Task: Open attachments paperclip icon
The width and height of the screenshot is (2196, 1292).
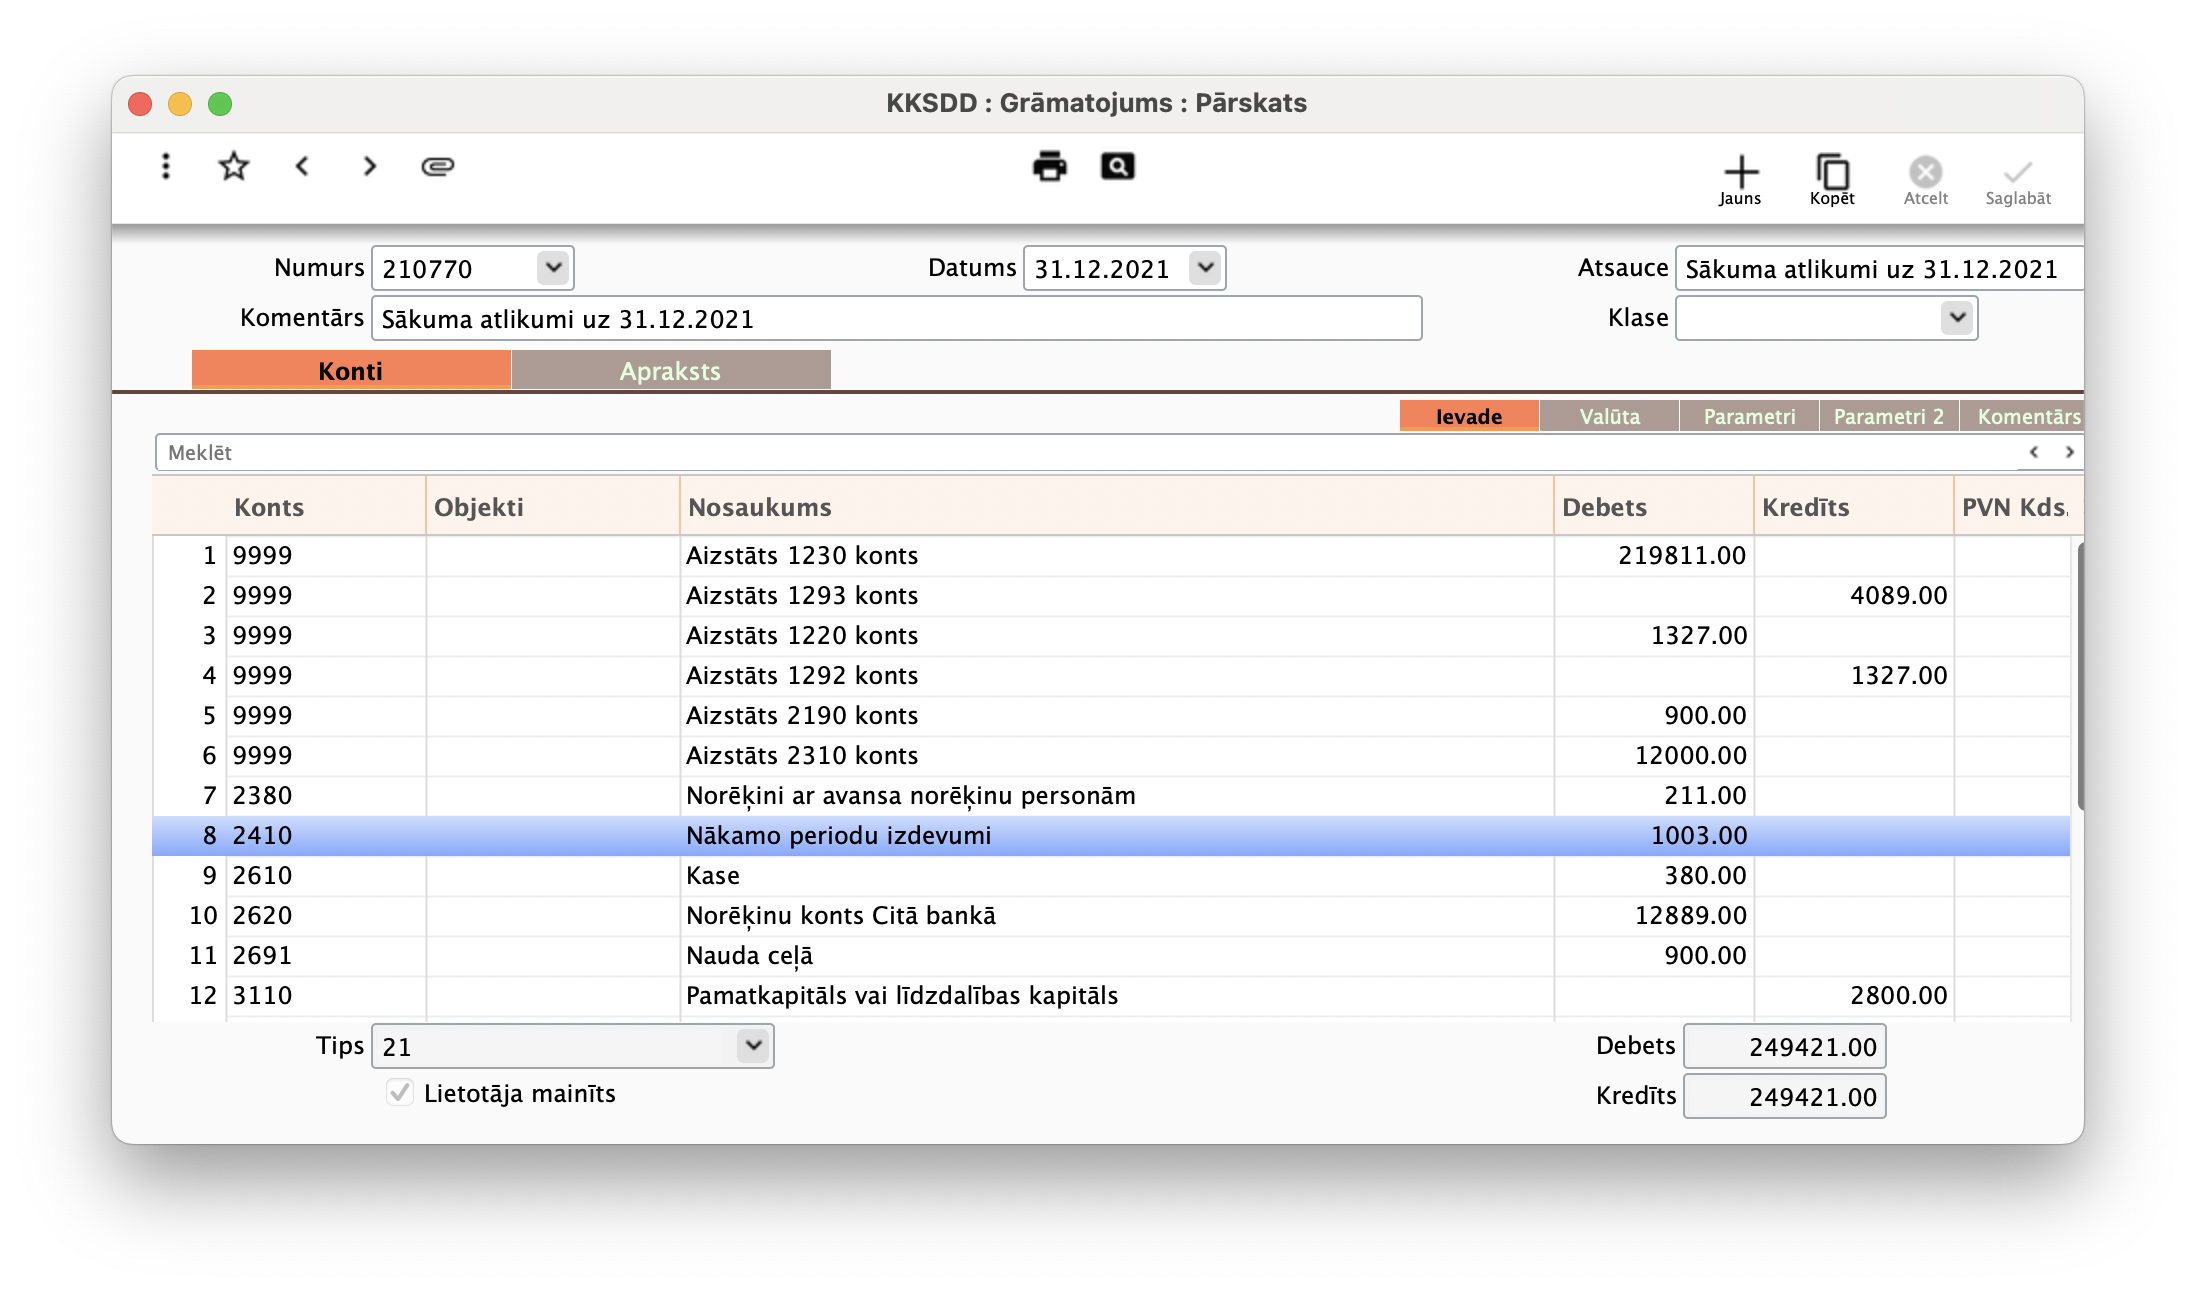Action: coord(438,166)
